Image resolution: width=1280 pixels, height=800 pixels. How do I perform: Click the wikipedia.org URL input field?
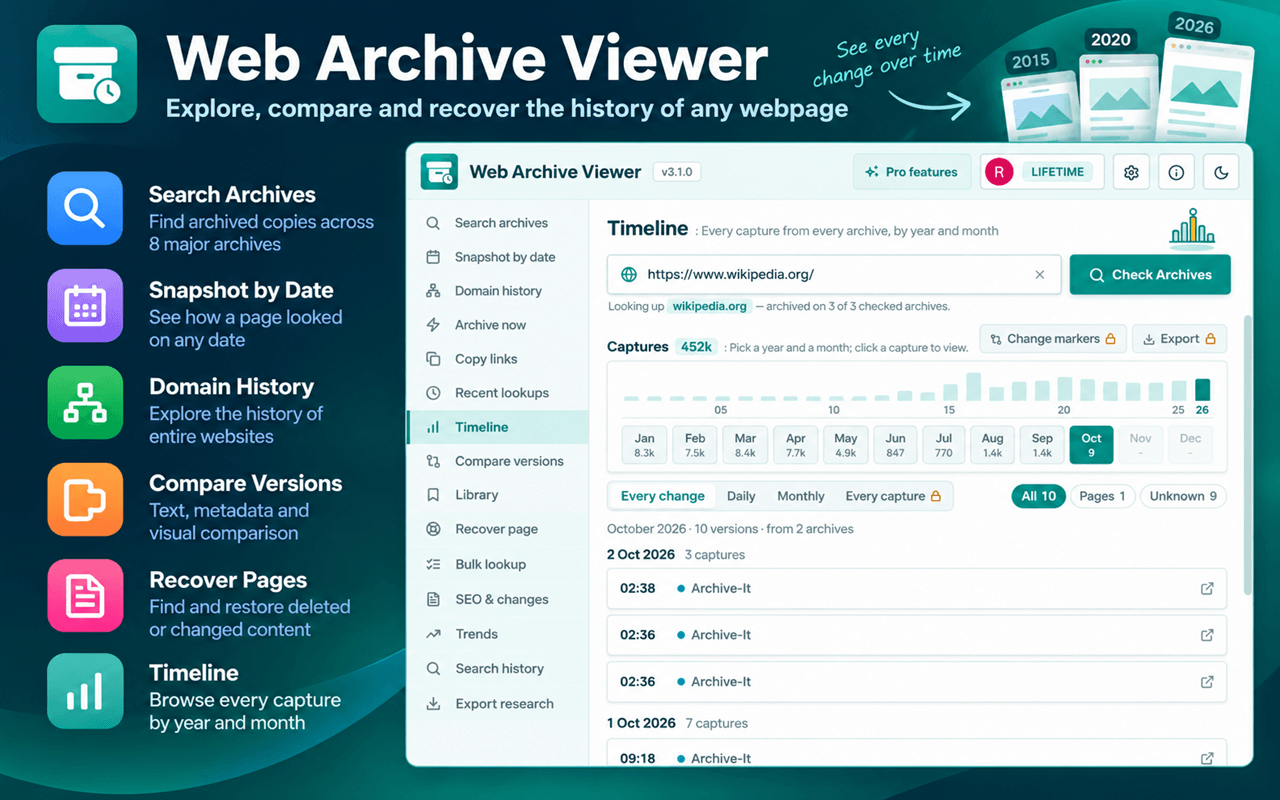(834, 274)
